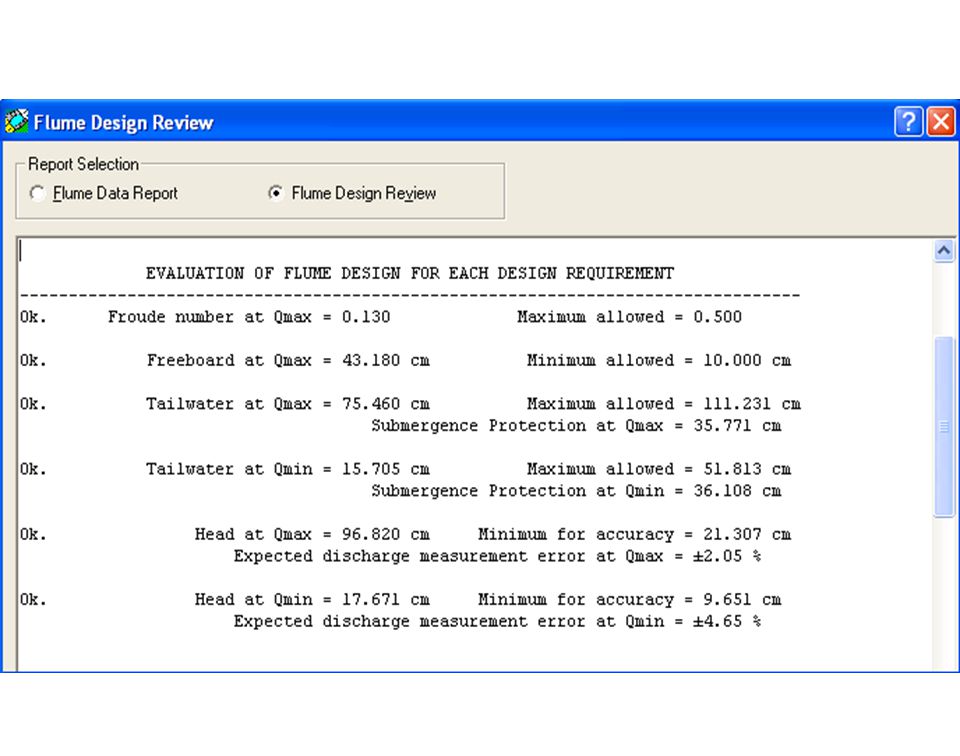Click Freeboard at Qmax = 43.180 cm
This screenshot has height=756, width=960.
[x=288, y=360]
